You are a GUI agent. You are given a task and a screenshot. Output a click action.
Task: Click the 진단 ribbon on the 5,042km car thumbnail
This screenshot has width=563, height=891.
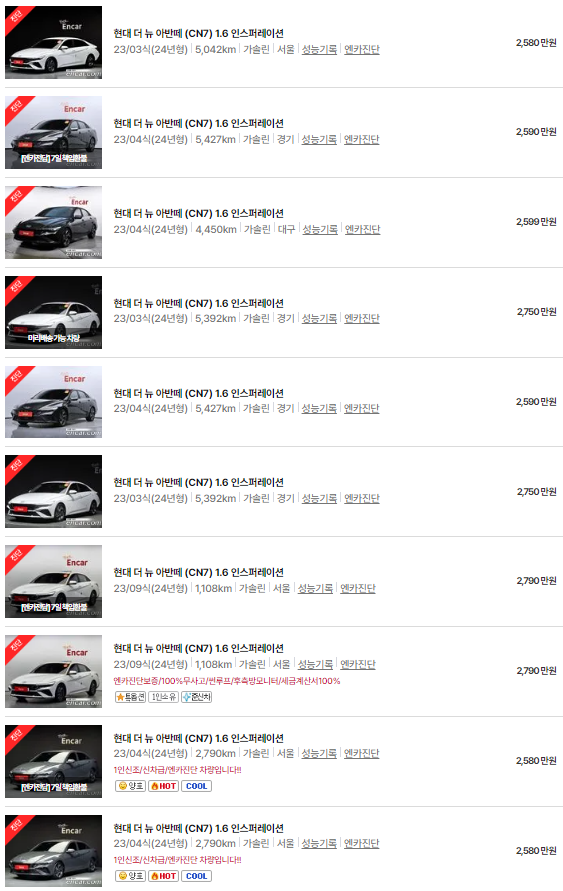click(x=17, y=17)
